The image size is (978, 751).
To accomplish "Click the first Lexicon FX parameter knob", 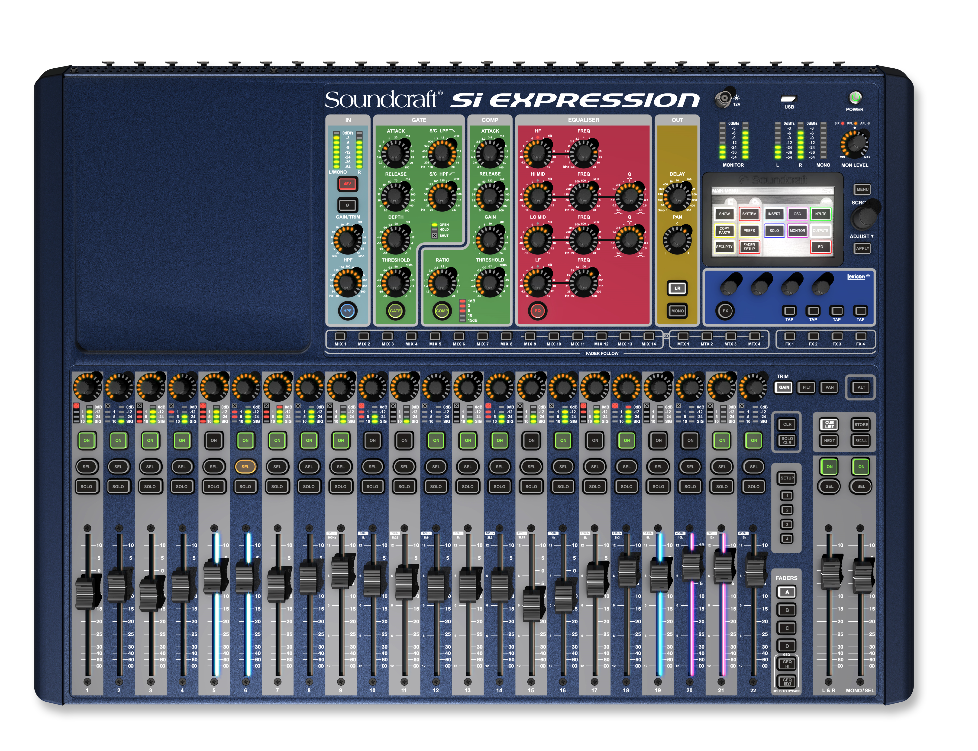I will coord(729,286).
